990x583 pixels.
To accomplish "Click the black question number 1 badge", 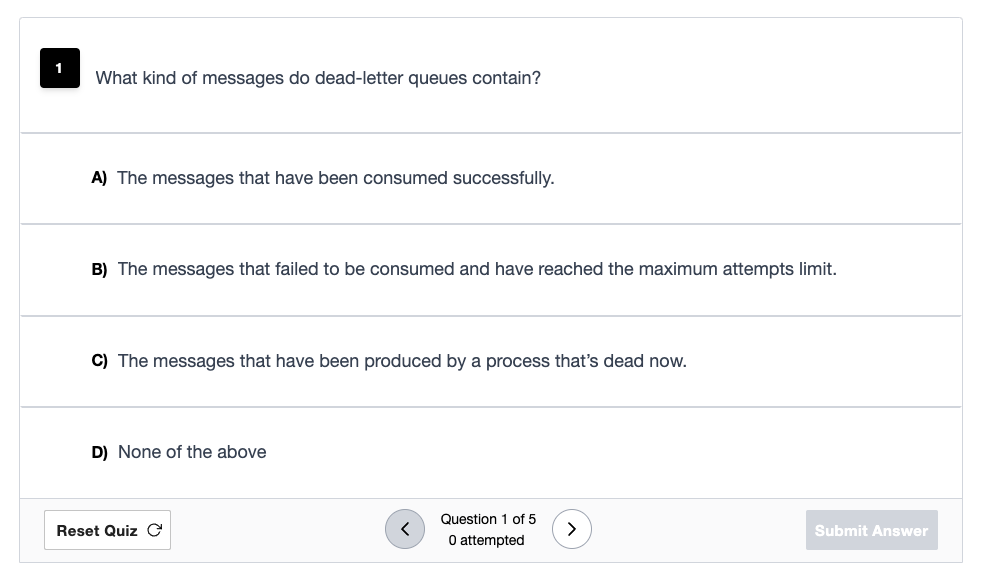I will 60,68.
